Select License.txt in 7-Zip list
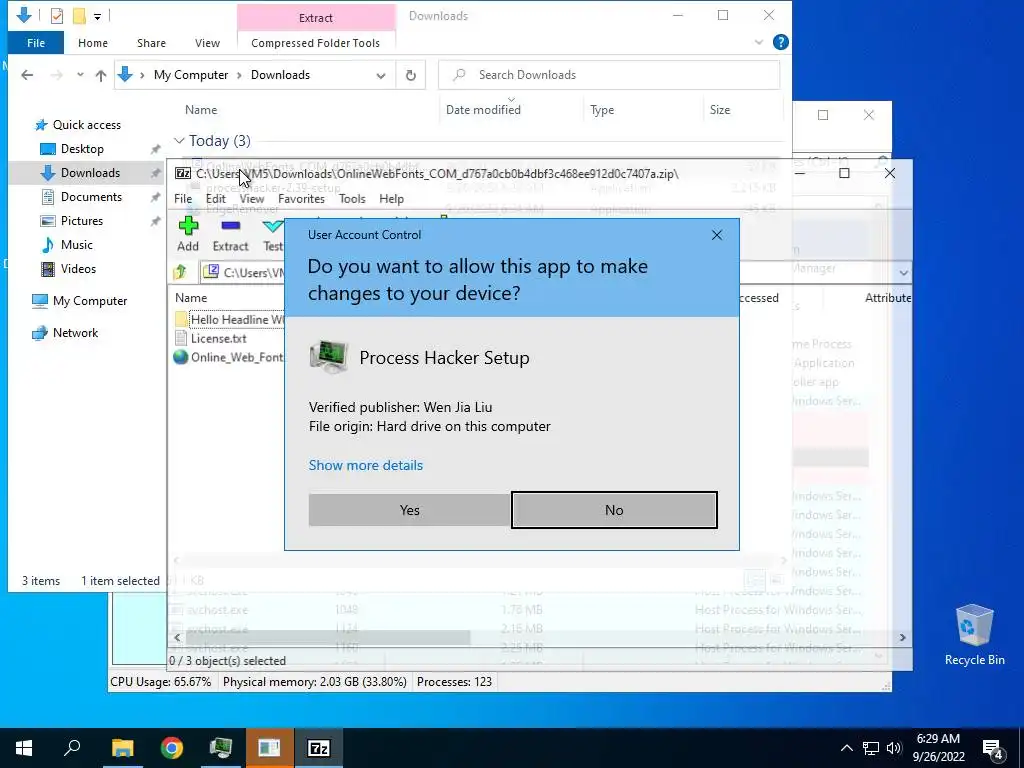The height and width of the screenshot is (768, 1024). [210, 338]
